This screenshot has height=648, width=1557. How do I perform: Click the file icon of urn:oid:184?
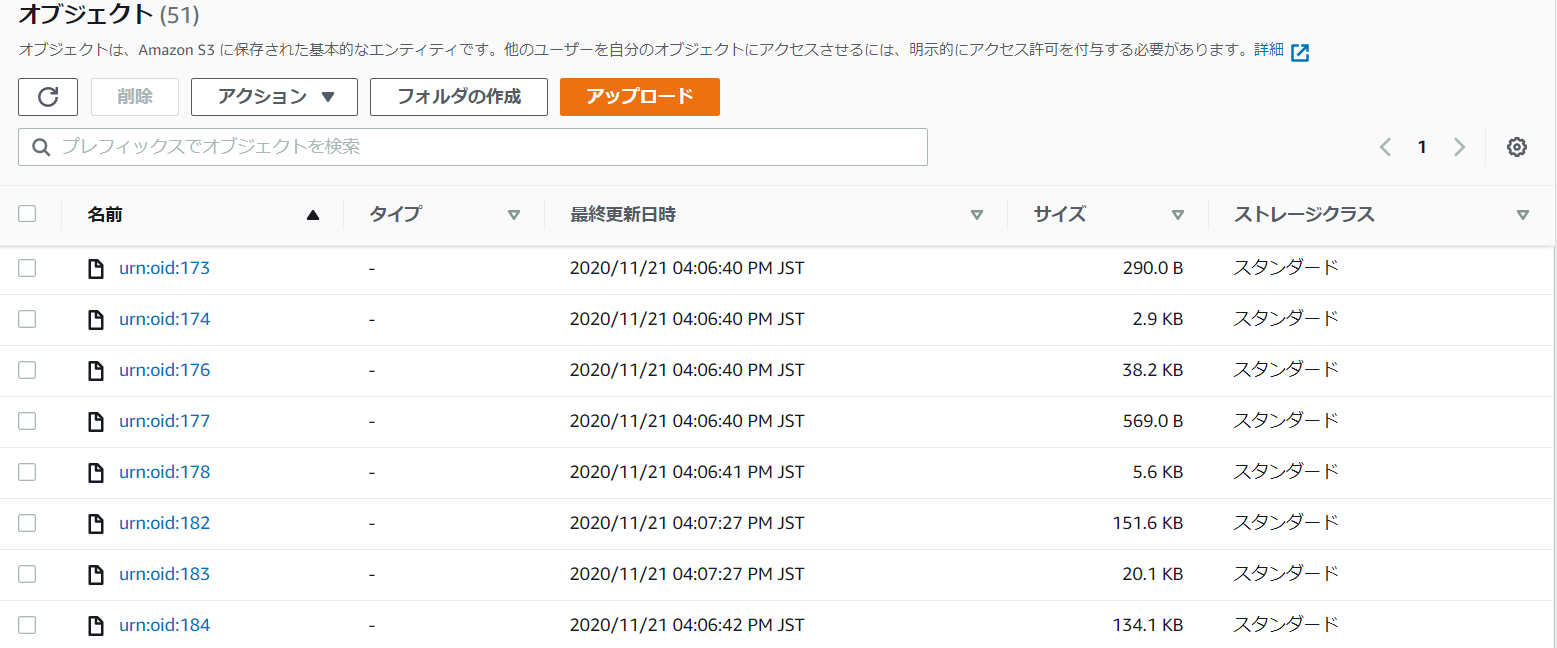tap(96, 625)
